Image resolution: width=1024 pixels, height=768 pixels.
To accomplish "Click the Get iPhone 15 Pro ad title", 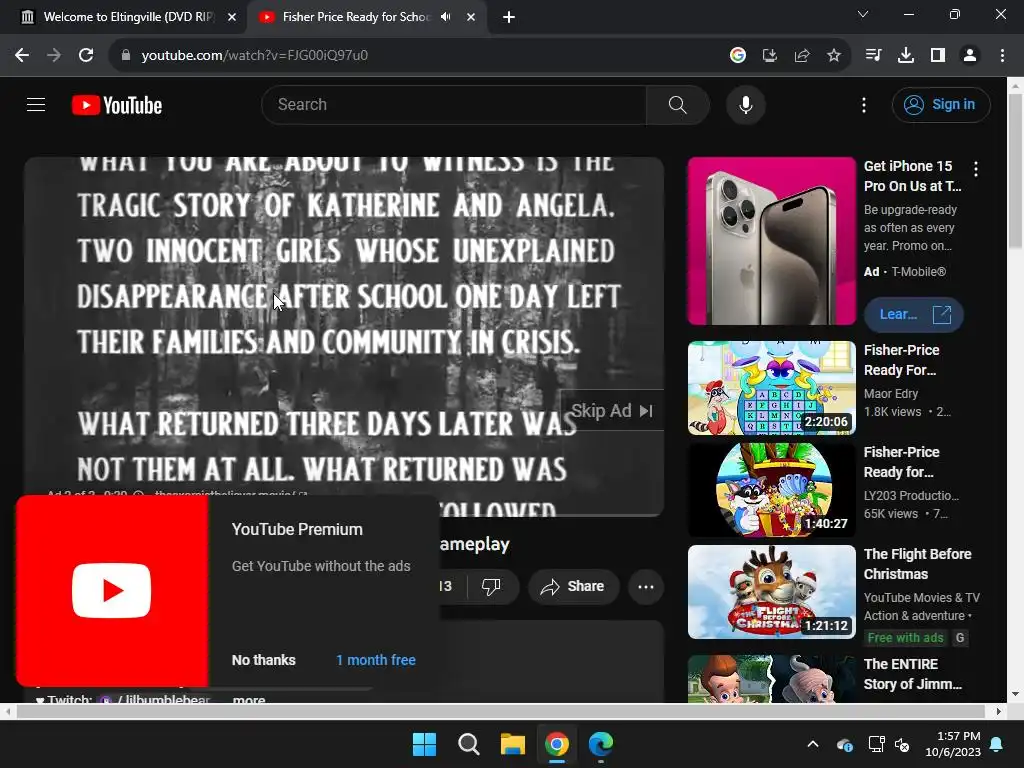I will [912, 176].
